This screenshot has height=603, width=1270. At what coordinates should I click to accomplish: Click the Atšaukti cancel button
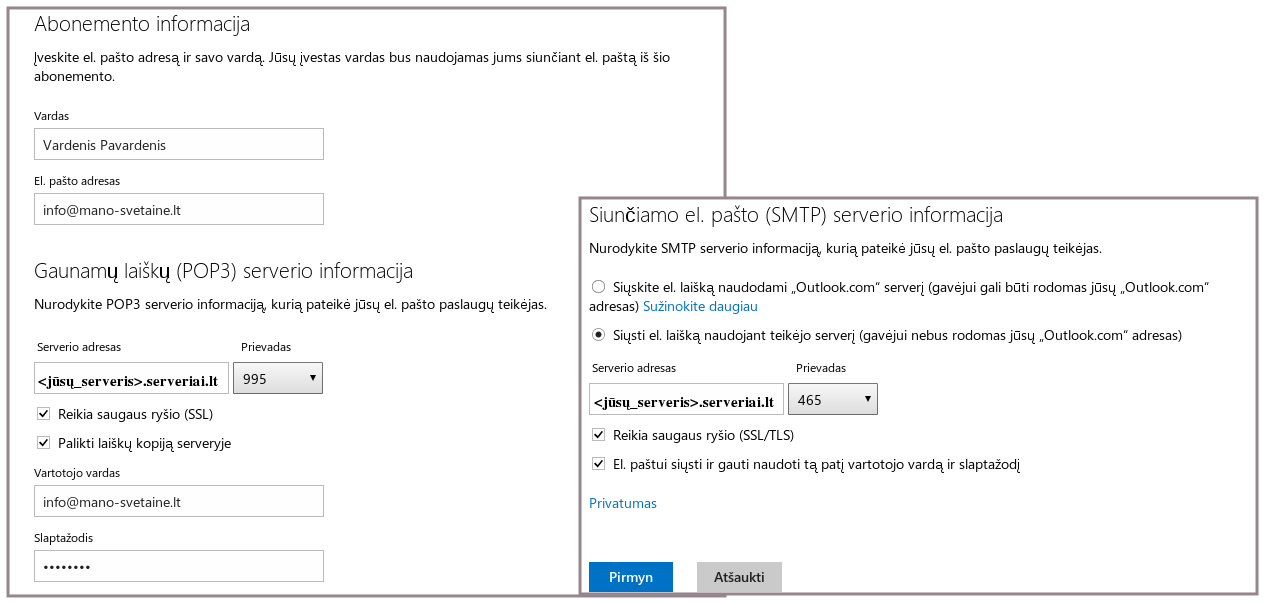point(739,577)
